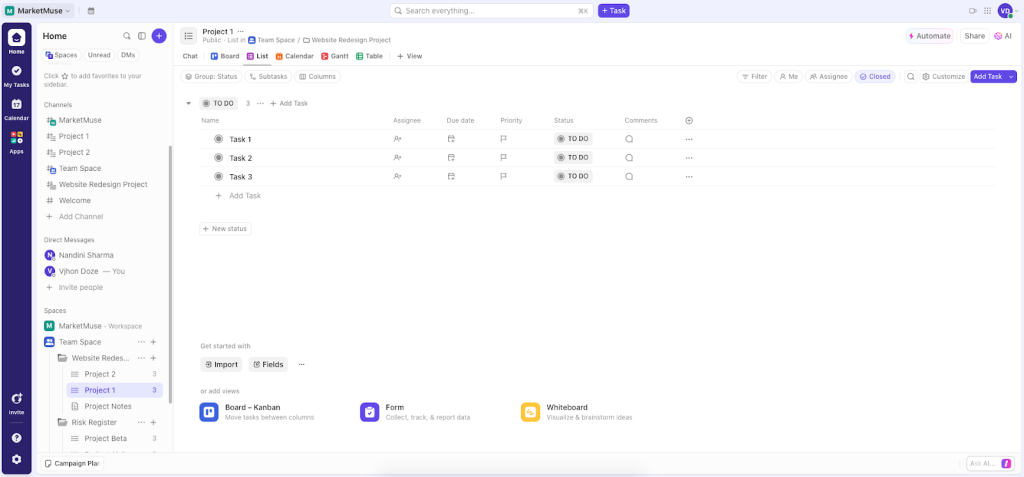Add the Board – Kanban view
1024x477 pixels.
tap(257, 412)
